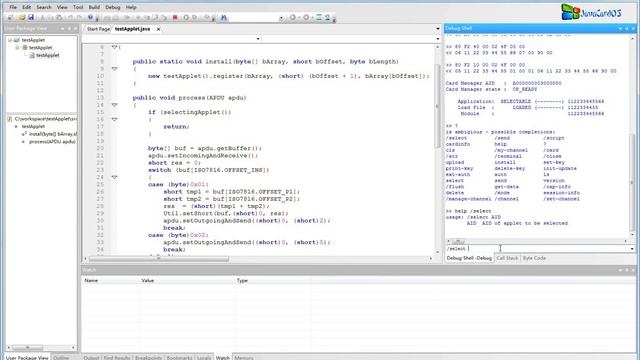This screenshot has height=360, width=640.
Task: Select the User Package View tab
Action: coord(27,357)
